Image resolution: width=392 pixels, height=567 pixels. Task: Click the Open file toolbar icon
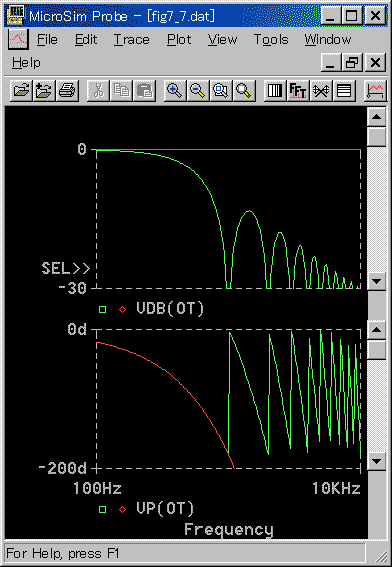tap(21, 90)
